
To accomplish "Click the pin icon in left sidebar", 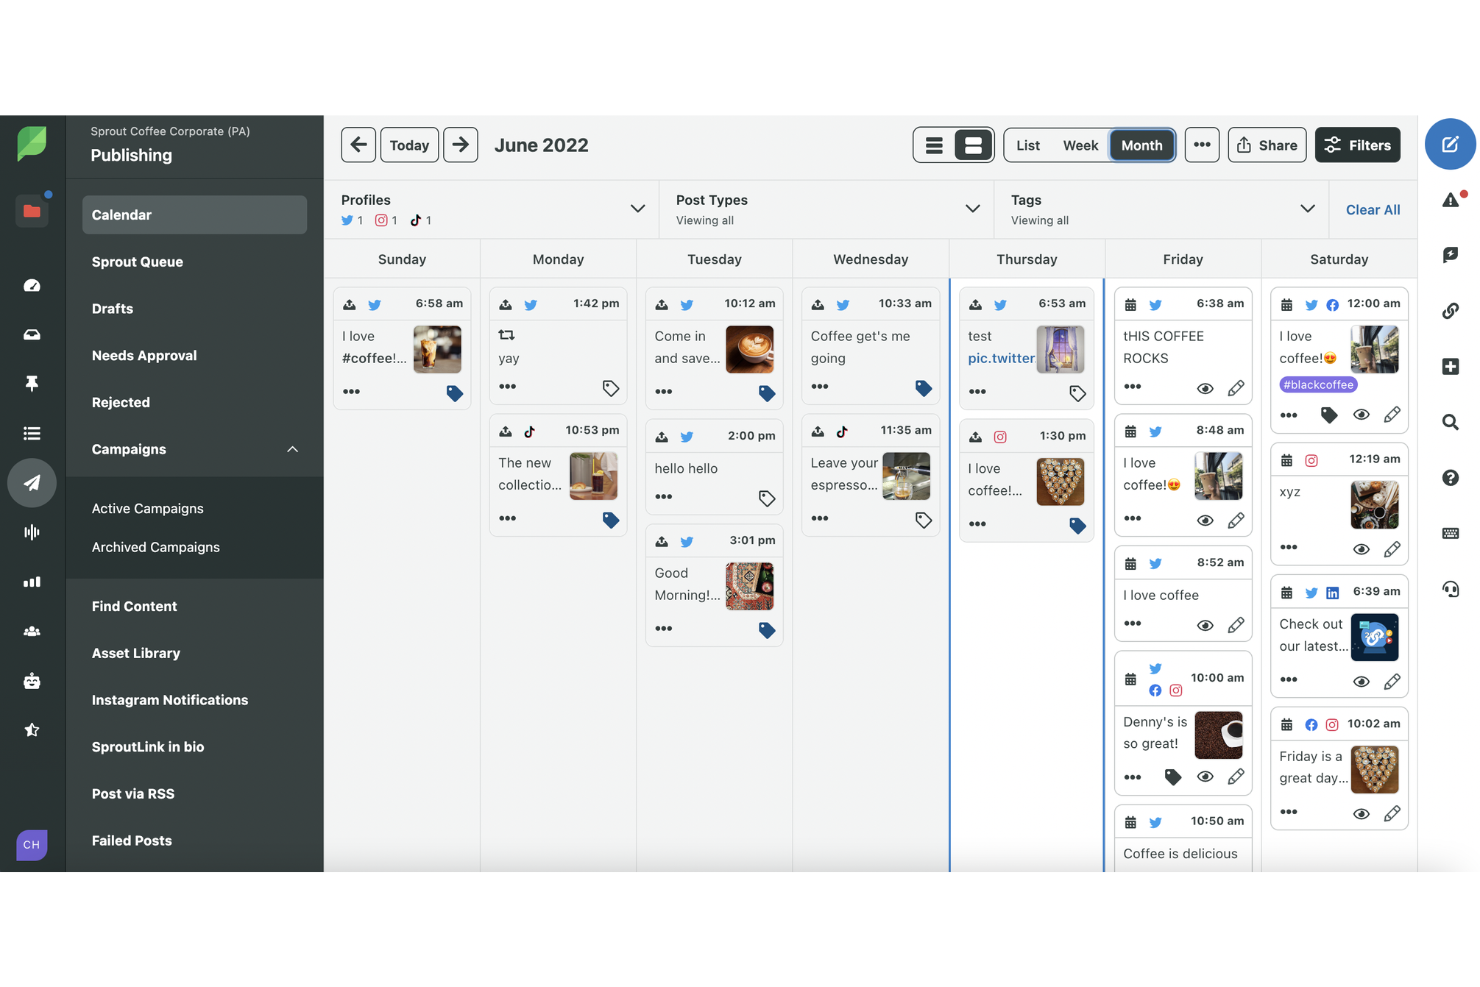I will click(32, 384).
